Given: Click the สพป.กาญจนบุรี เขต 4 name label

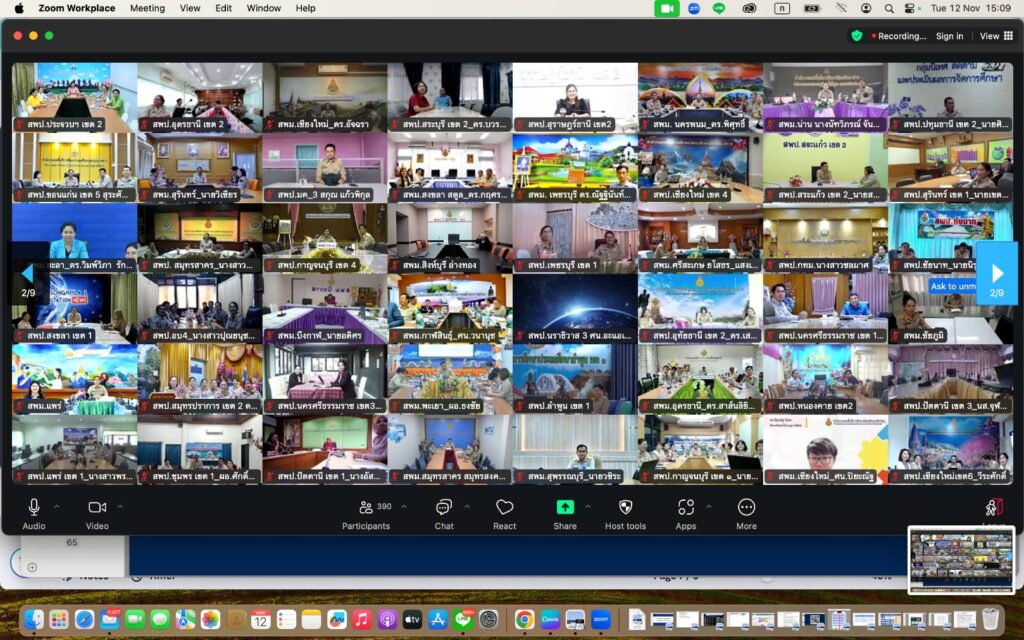Looking at the screenshot, I should click(x=310, y=266).
